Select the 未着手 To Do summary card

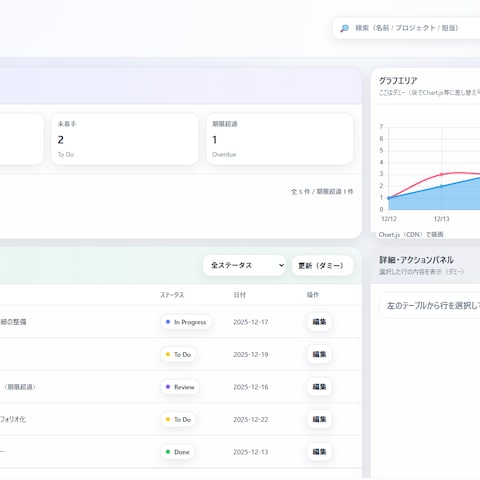(125, 139)
